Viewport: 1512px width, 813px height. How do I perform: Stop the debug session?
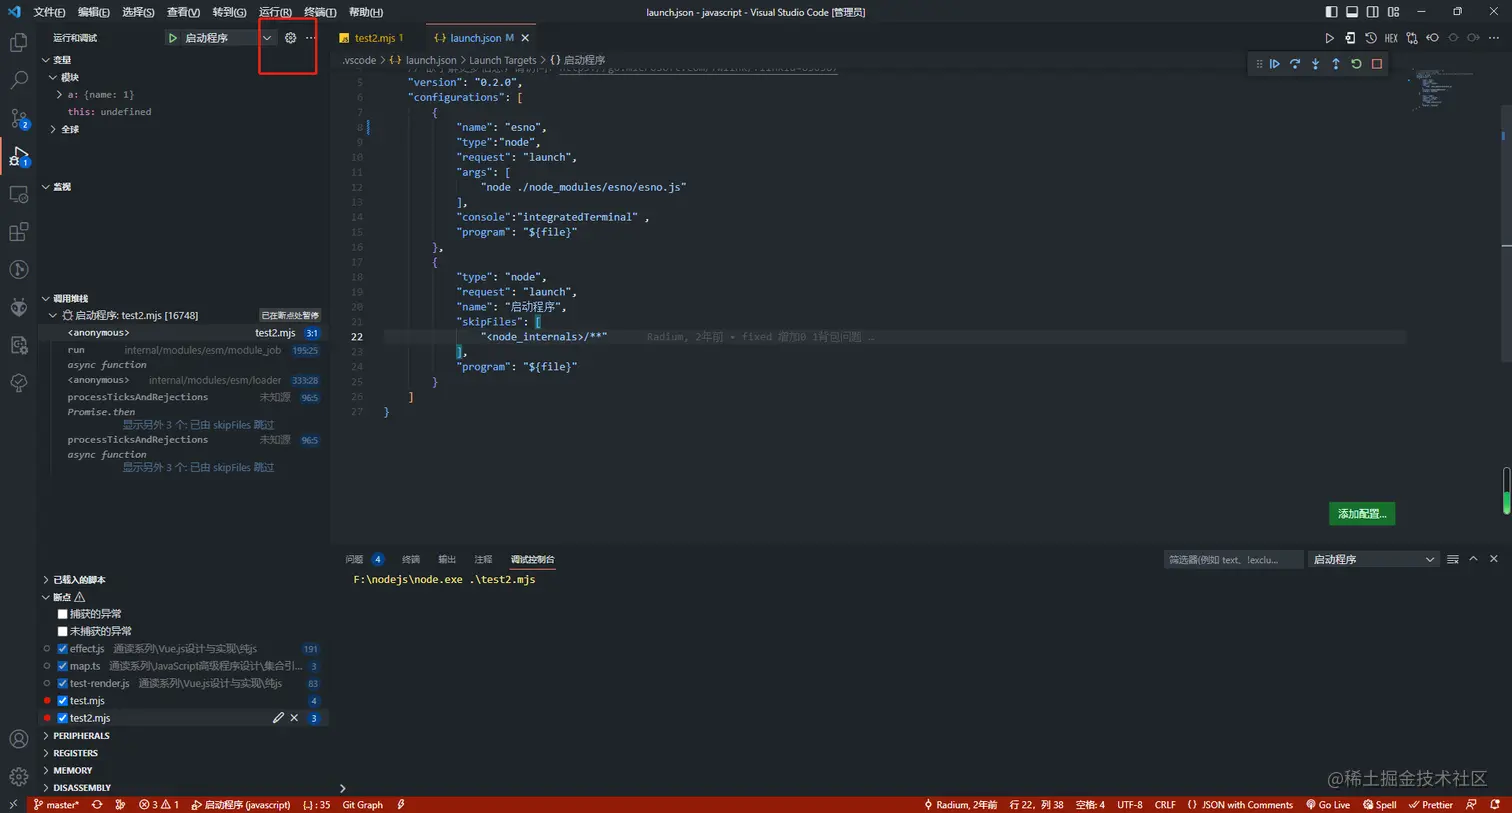[x=1377, y=64]
